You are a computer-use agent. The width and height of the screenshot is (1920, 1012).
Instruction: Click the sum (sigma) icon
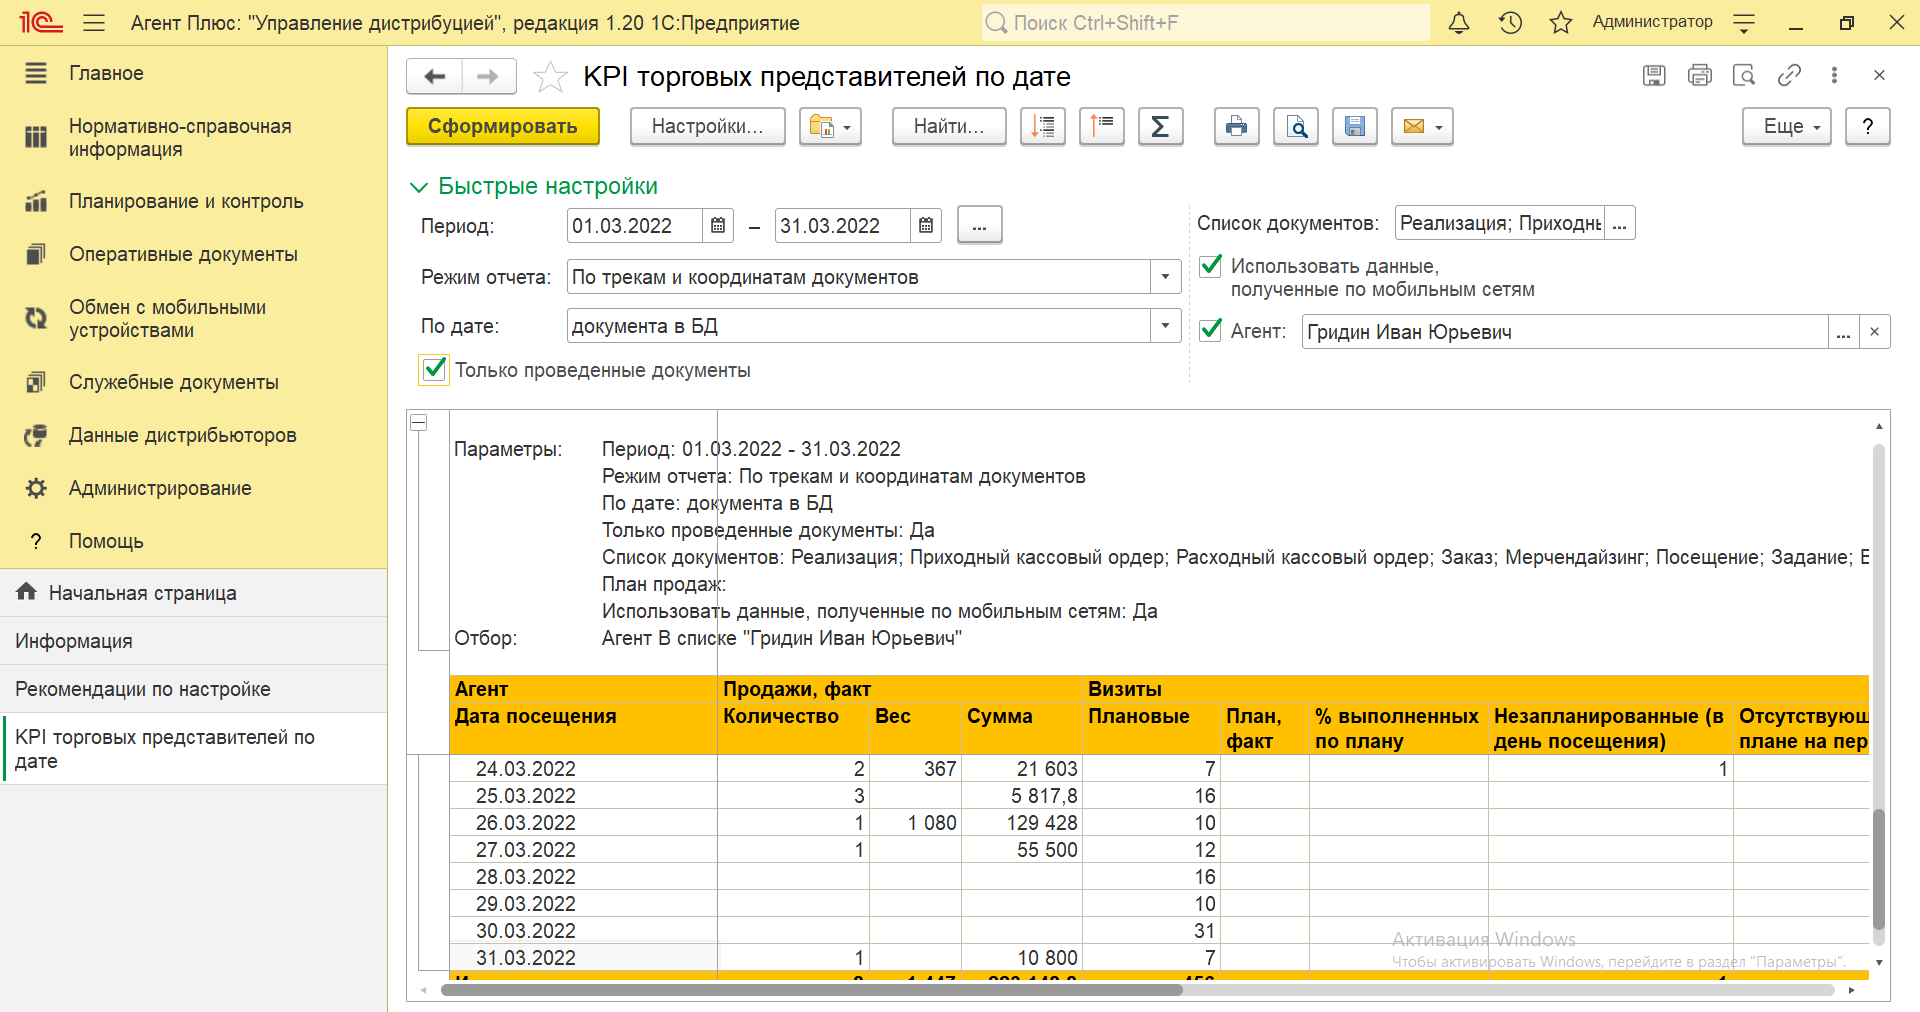1160,126
